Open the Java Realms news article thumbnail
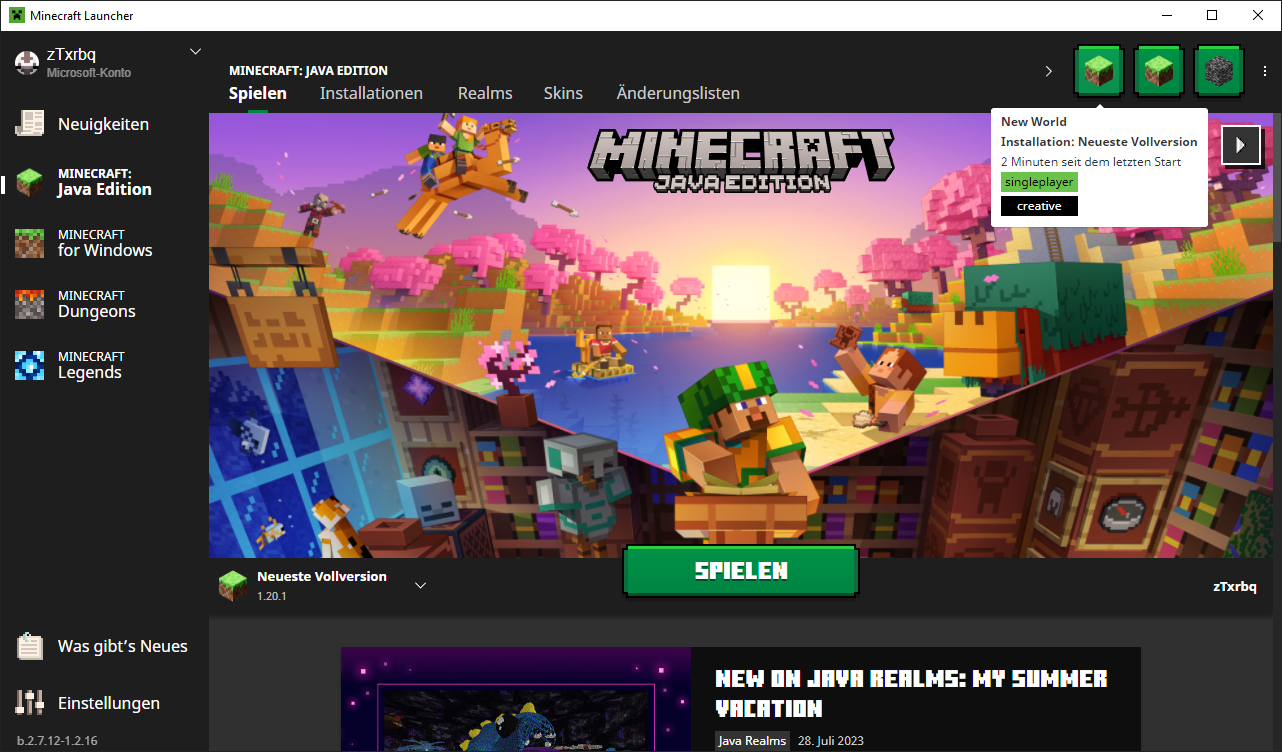 tap(516, 700)
